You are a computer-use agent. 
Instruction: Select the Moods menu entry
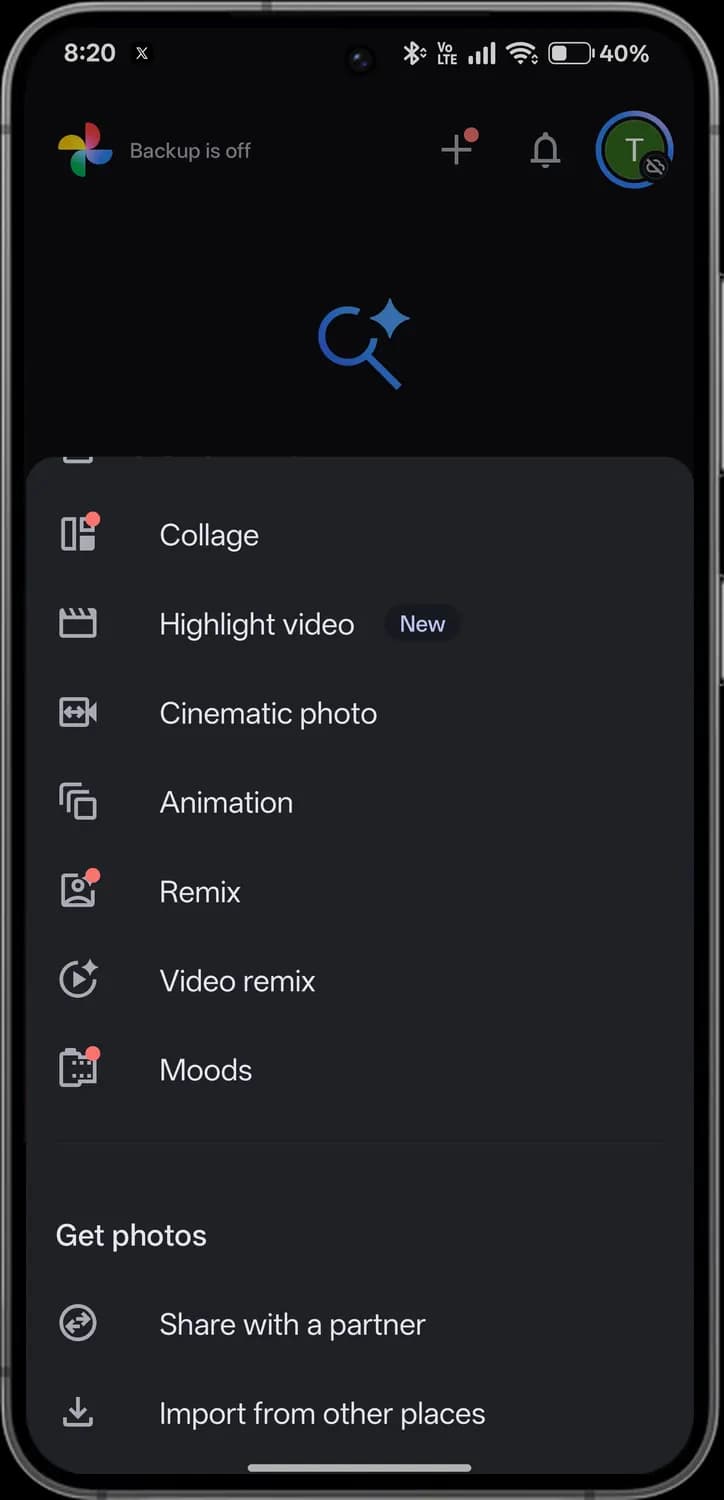pos(360,1069)
